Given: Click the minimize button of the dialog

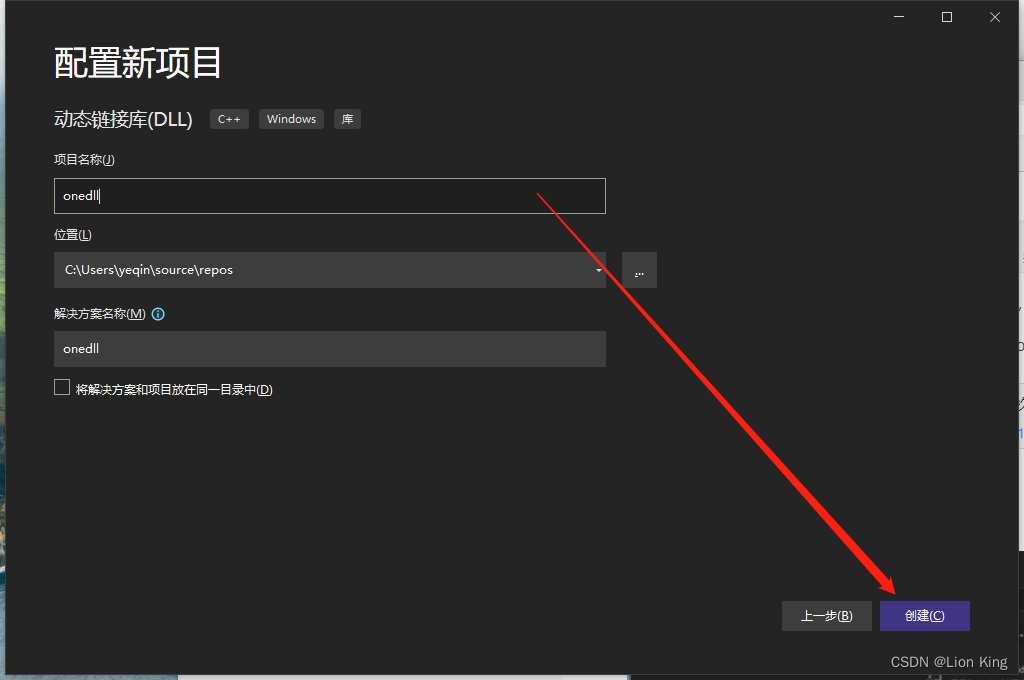Looking at the screenshot, I should tap(898, 16).
